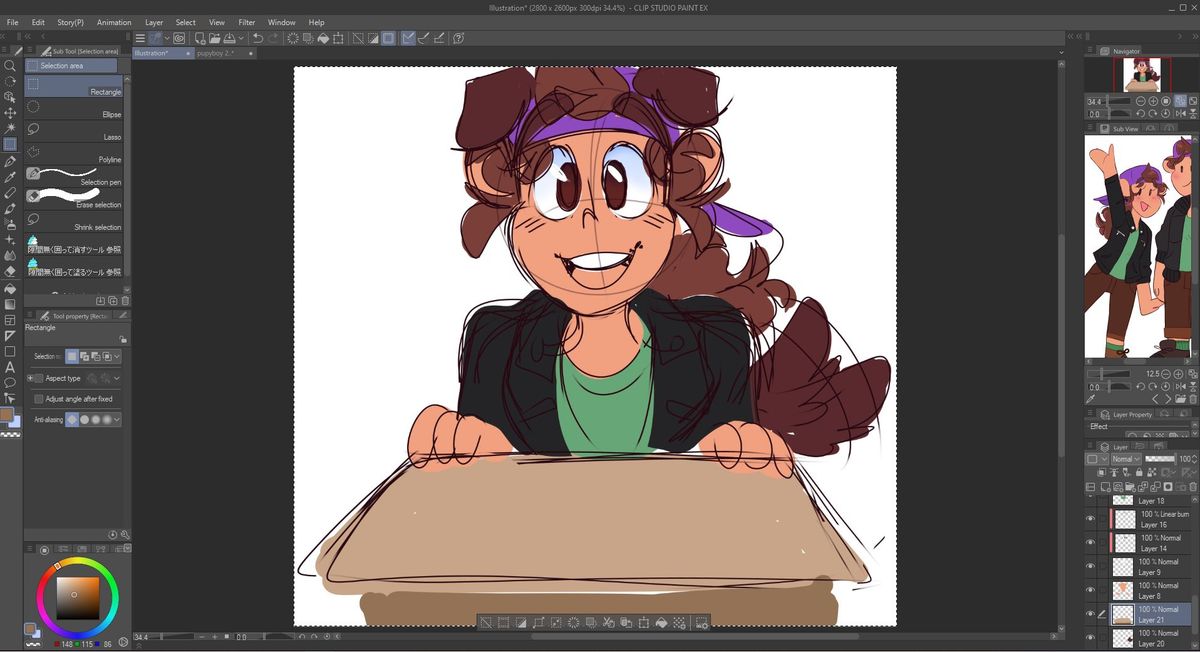Hide Layer 9 using its eye icon
This screenshot has width=1200, height=652.
click(x=1090, y=567)
